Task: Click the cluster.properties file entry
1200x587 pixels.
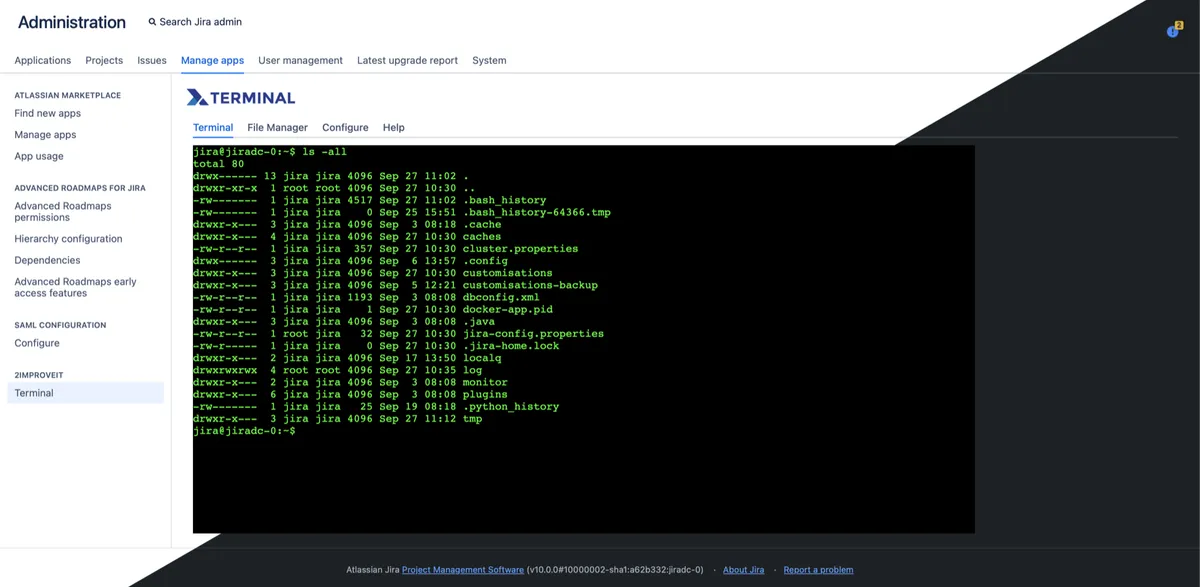Action: coord(520,249)
